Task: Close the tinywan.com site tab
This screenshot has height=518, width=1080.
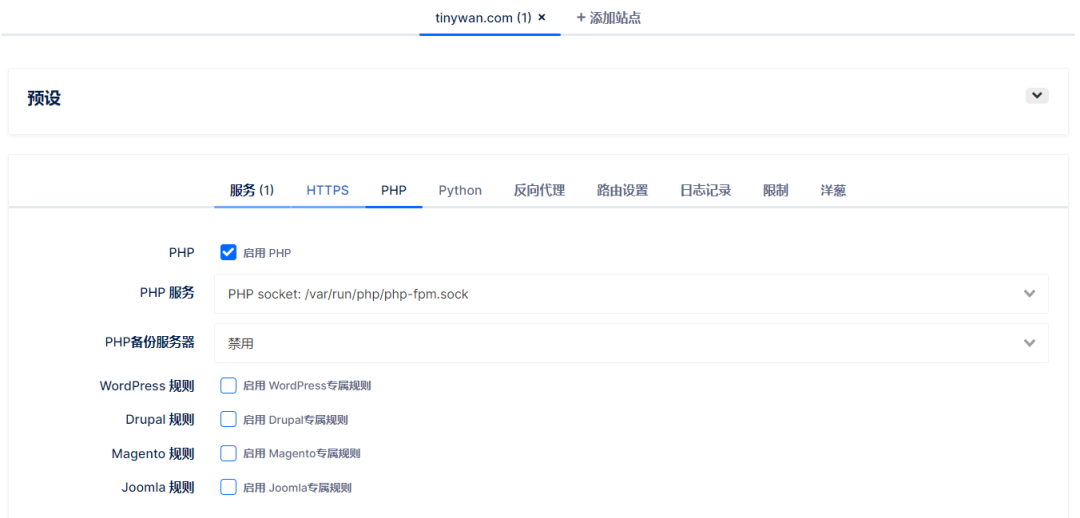Action: pos(542,18)
